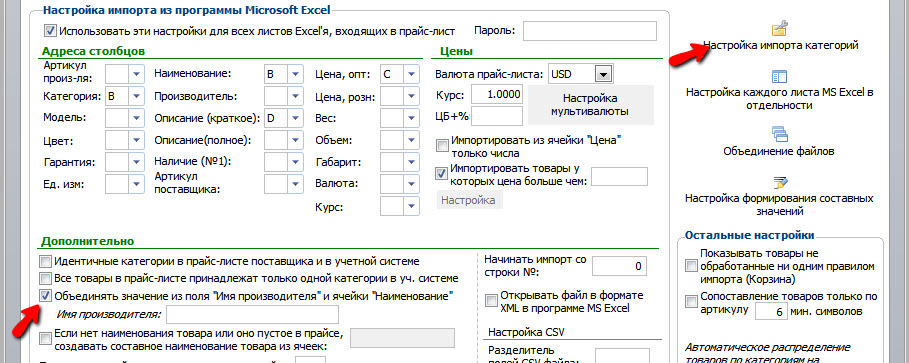Viewport: 909px width, 363px height.
Task: Click the ЦБ+% input field
Action: (x=497, y=116)
